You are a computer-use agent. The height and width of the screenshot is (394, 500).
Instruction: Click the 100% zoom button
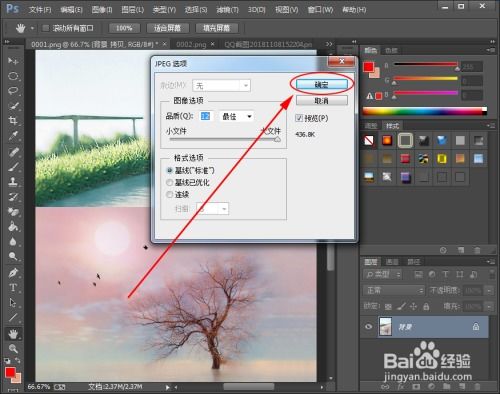pos(124,28)
